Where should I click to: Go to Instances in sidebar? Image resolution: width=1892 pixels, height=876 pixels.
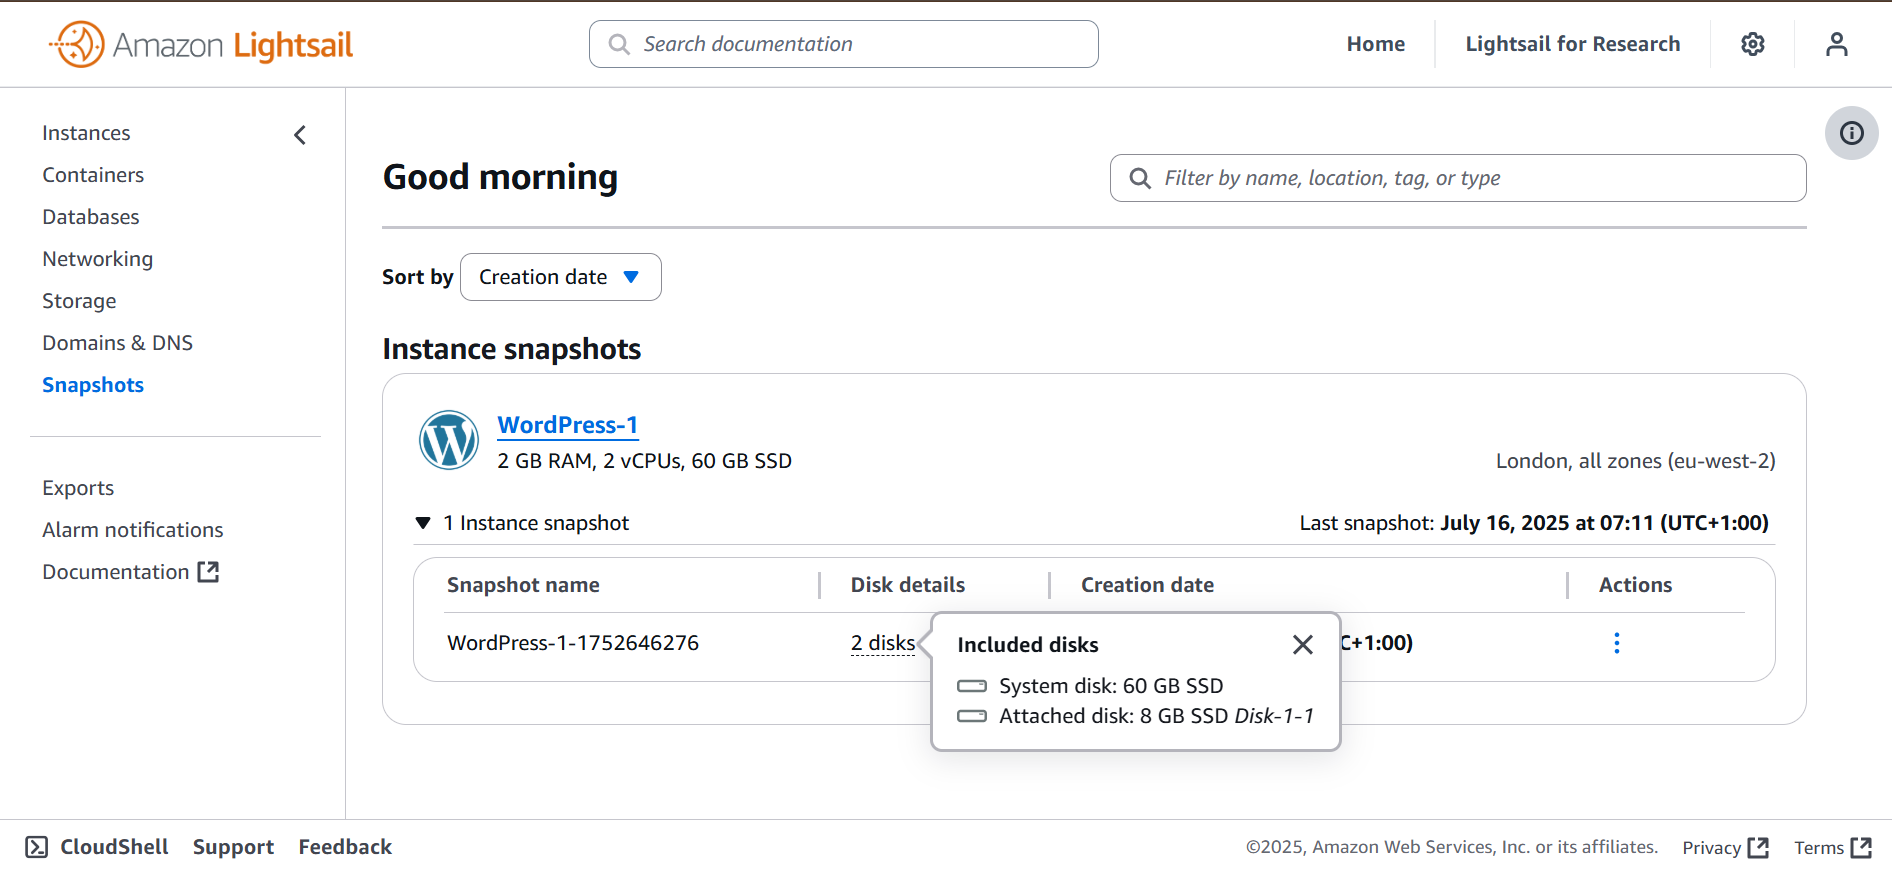[86, 133]
